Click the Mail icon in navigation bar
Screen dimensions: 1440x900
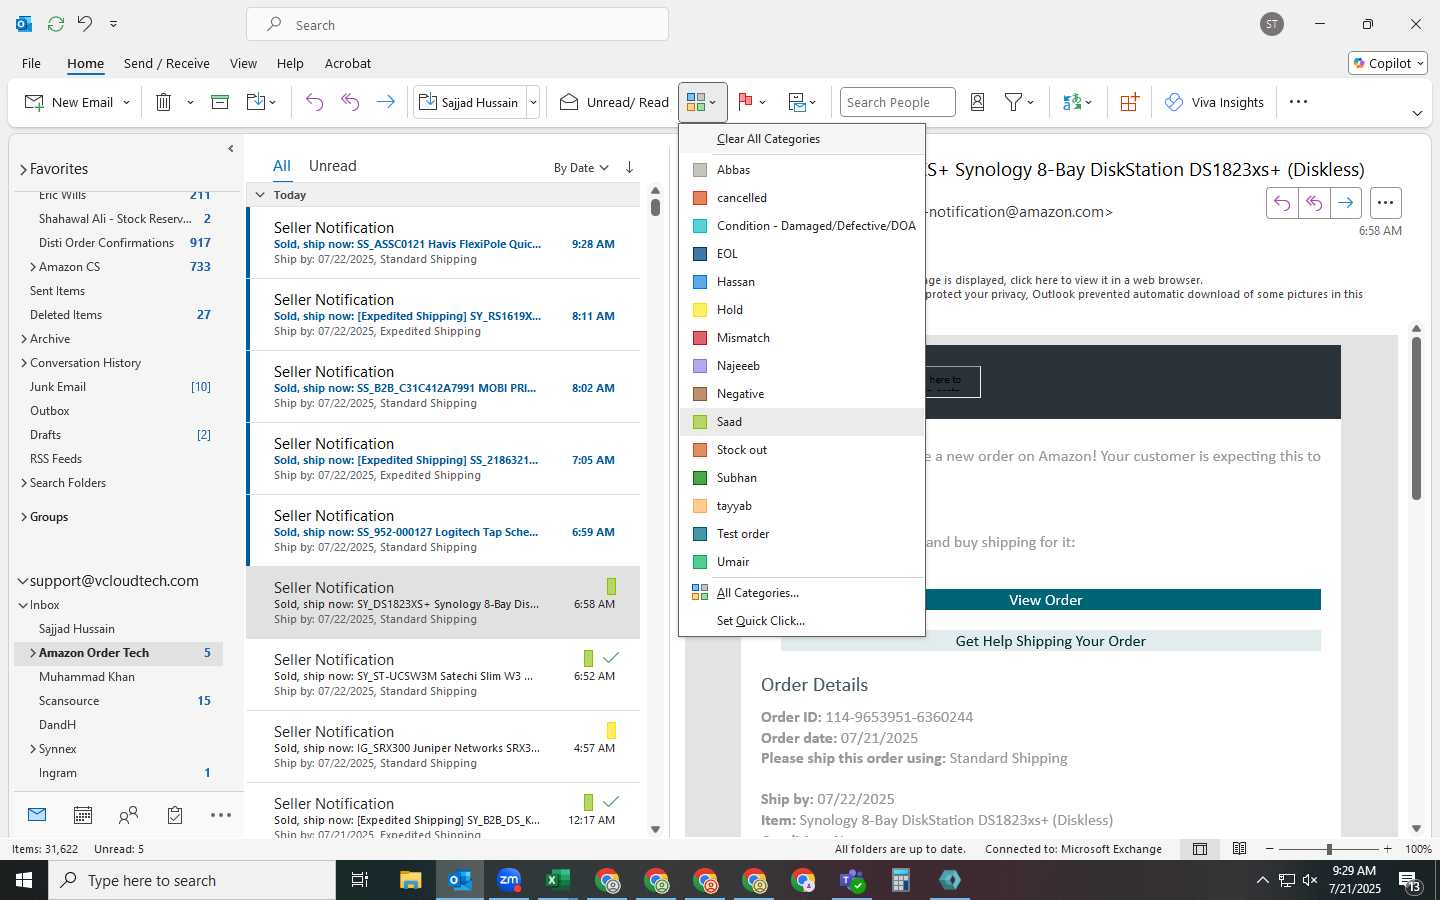37,815
